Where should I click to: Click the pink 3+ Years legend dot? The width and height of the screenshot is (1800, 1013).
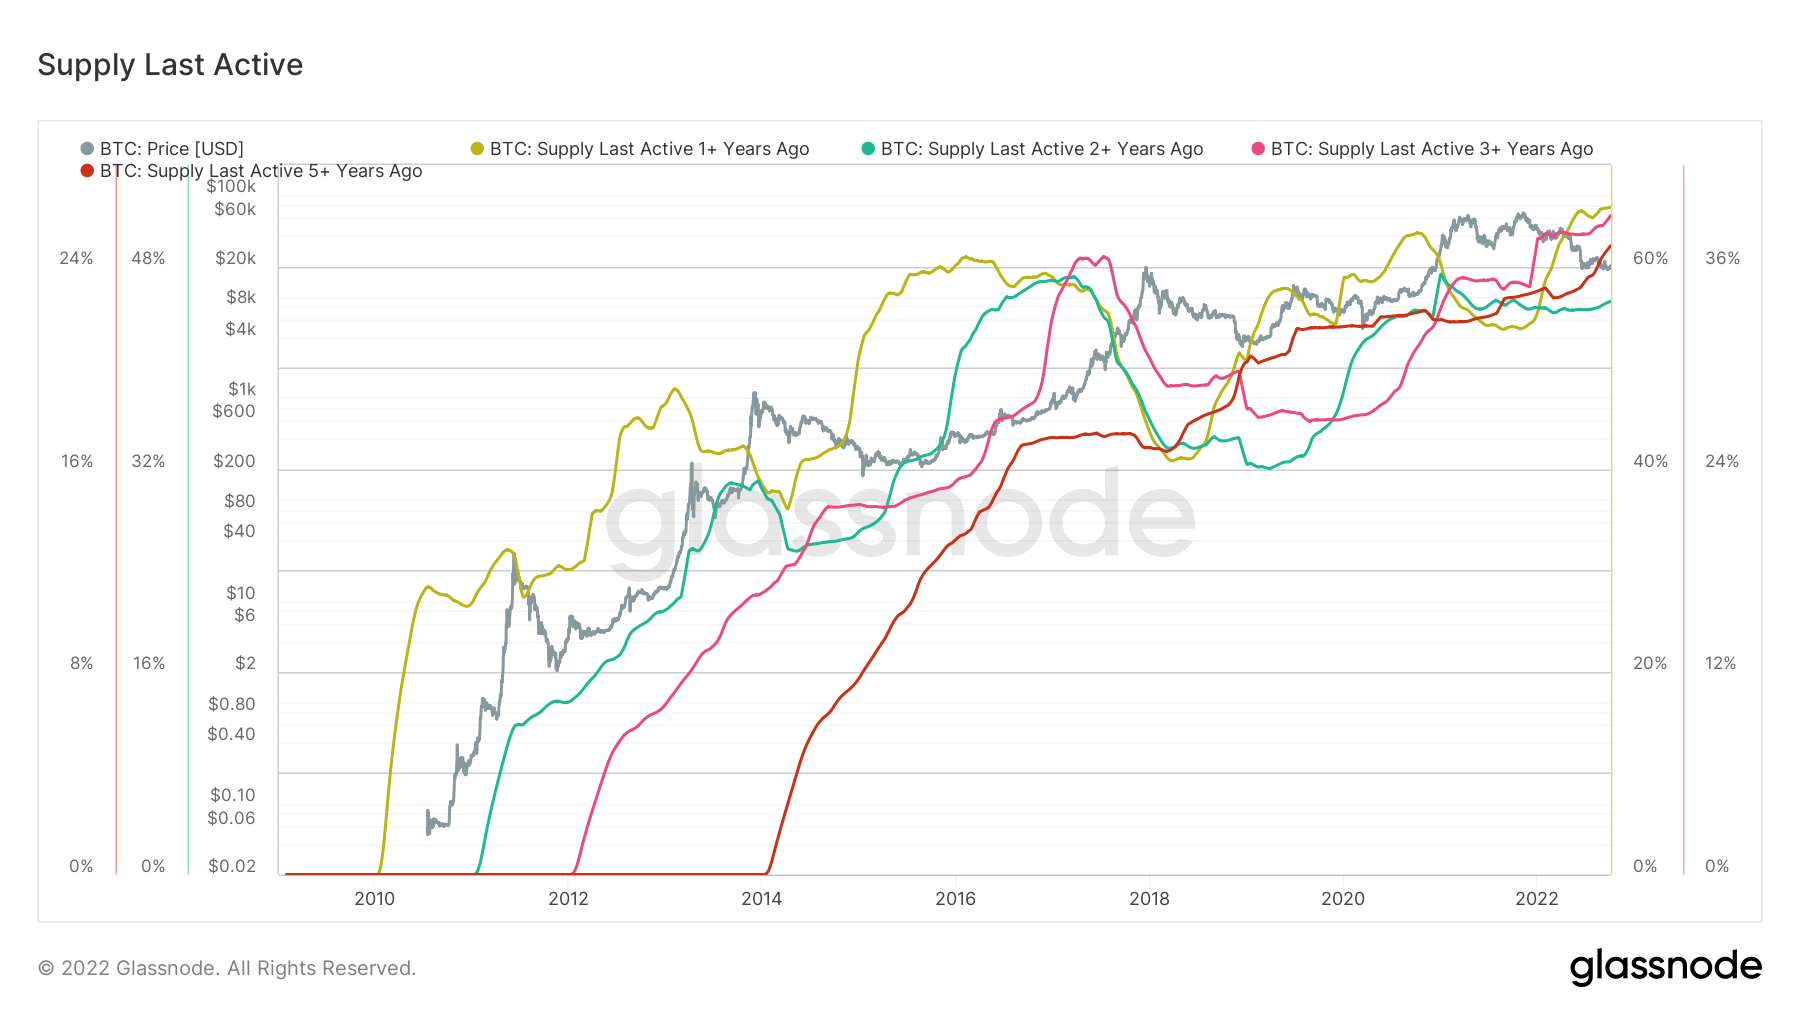(1258, 149)
